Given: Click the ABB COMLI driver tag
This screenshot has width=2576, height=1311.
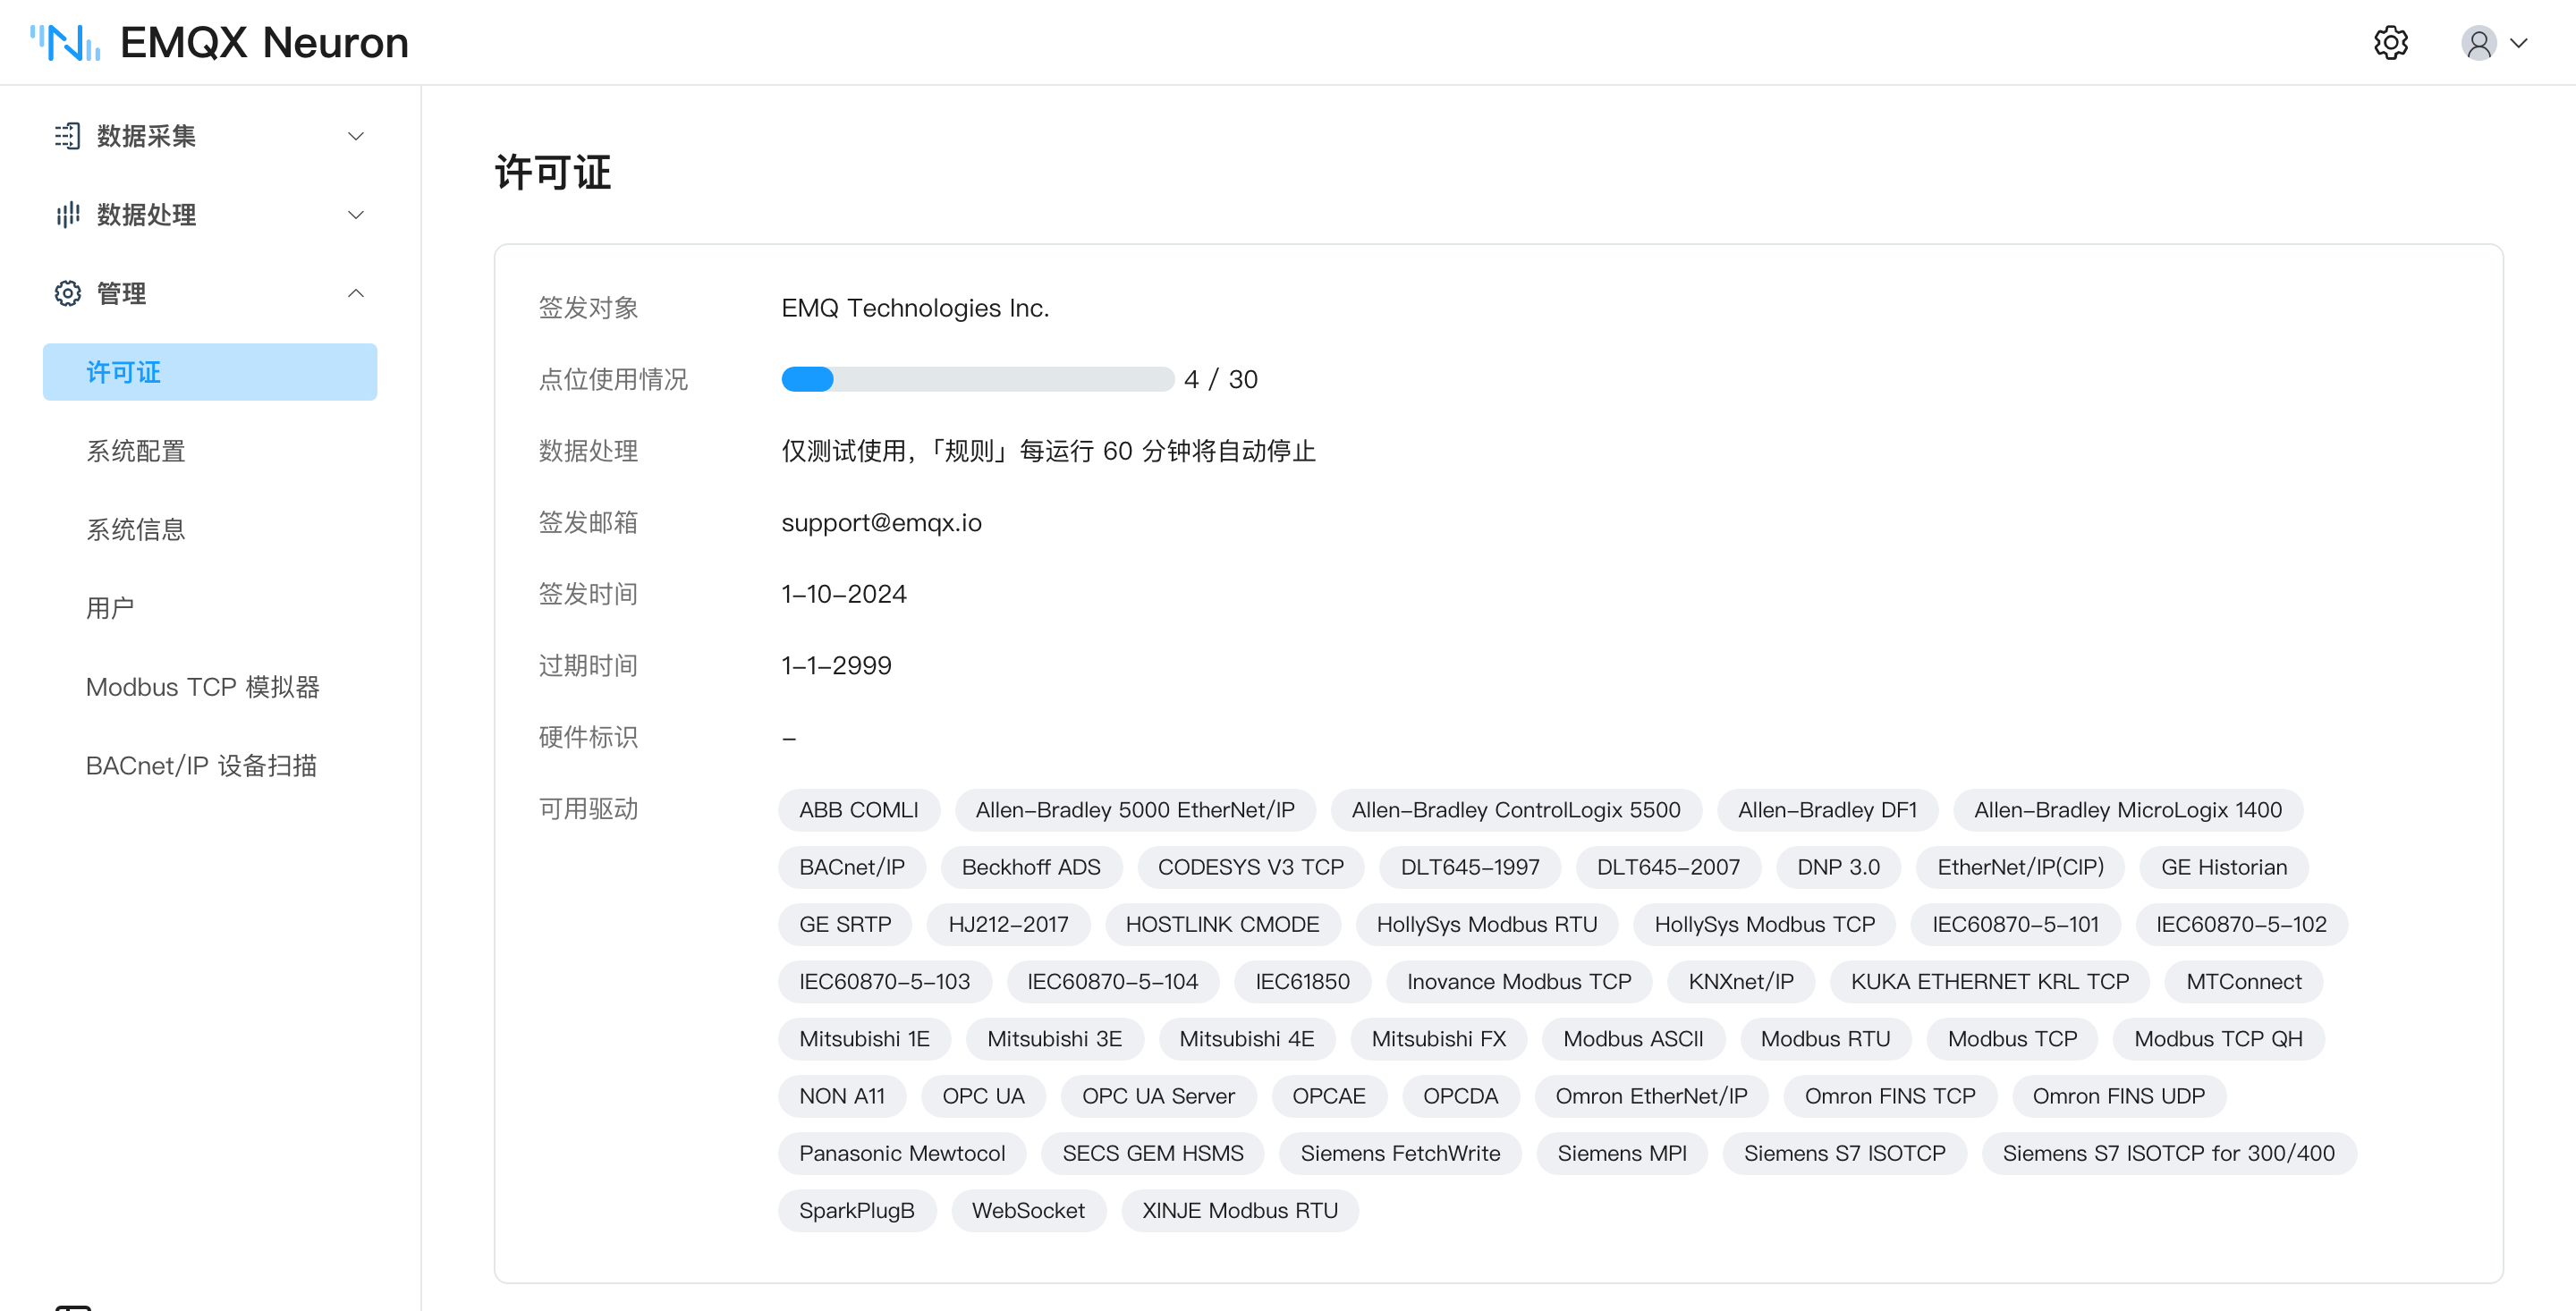Looking at the screenshot, I should [x=858, y=810].
